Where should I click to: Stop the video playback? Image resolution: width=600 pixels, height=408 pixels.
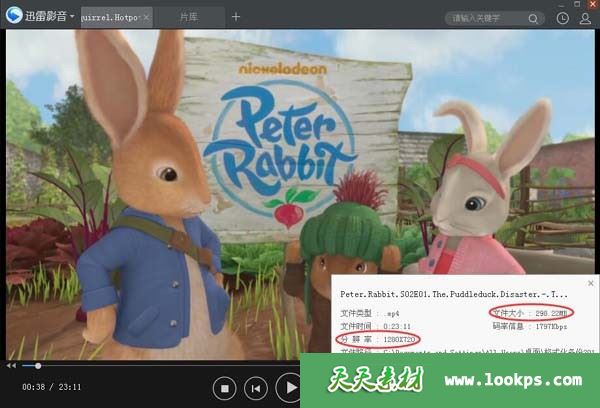click(x=226, y=387)
